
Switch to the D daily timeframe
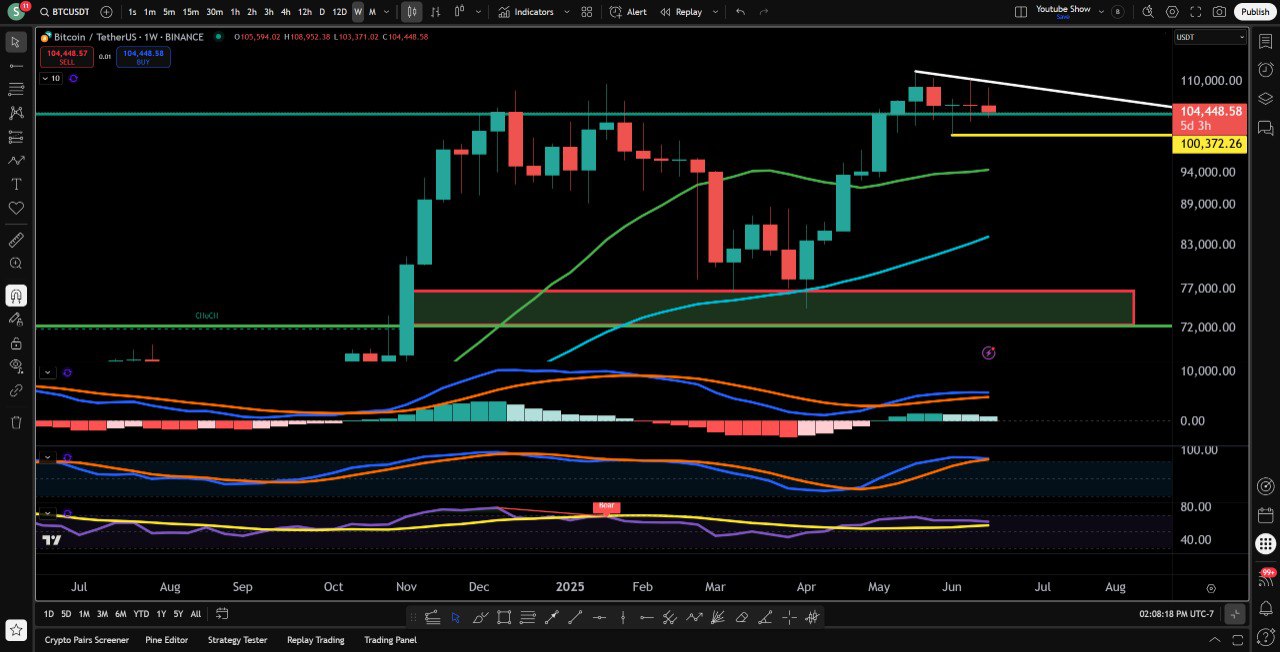(322, 12)
